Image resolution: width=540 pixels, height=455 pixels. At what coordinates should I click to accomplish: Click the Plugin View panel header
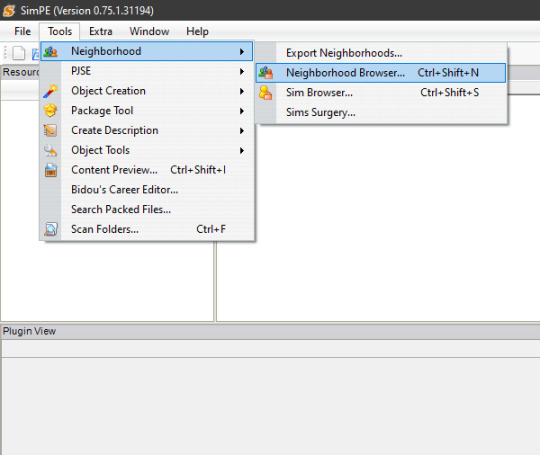click(270, 331)
